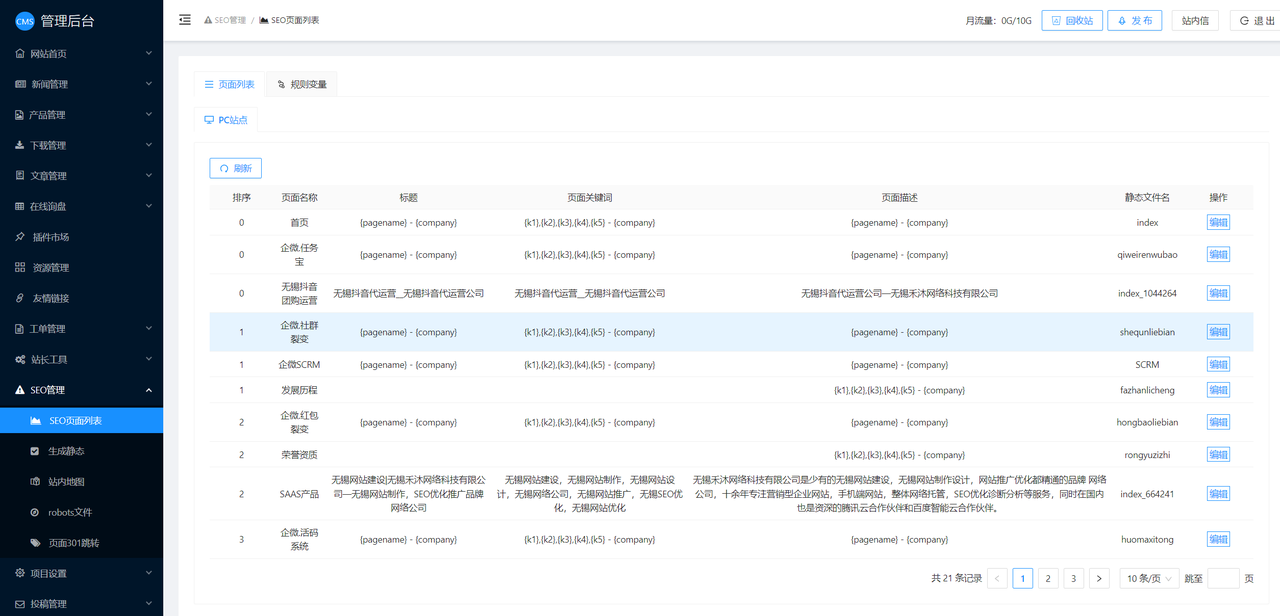Screen dimensions: 1280x616
Task: Go to page 2 of the list
Action: point(1048,578)
